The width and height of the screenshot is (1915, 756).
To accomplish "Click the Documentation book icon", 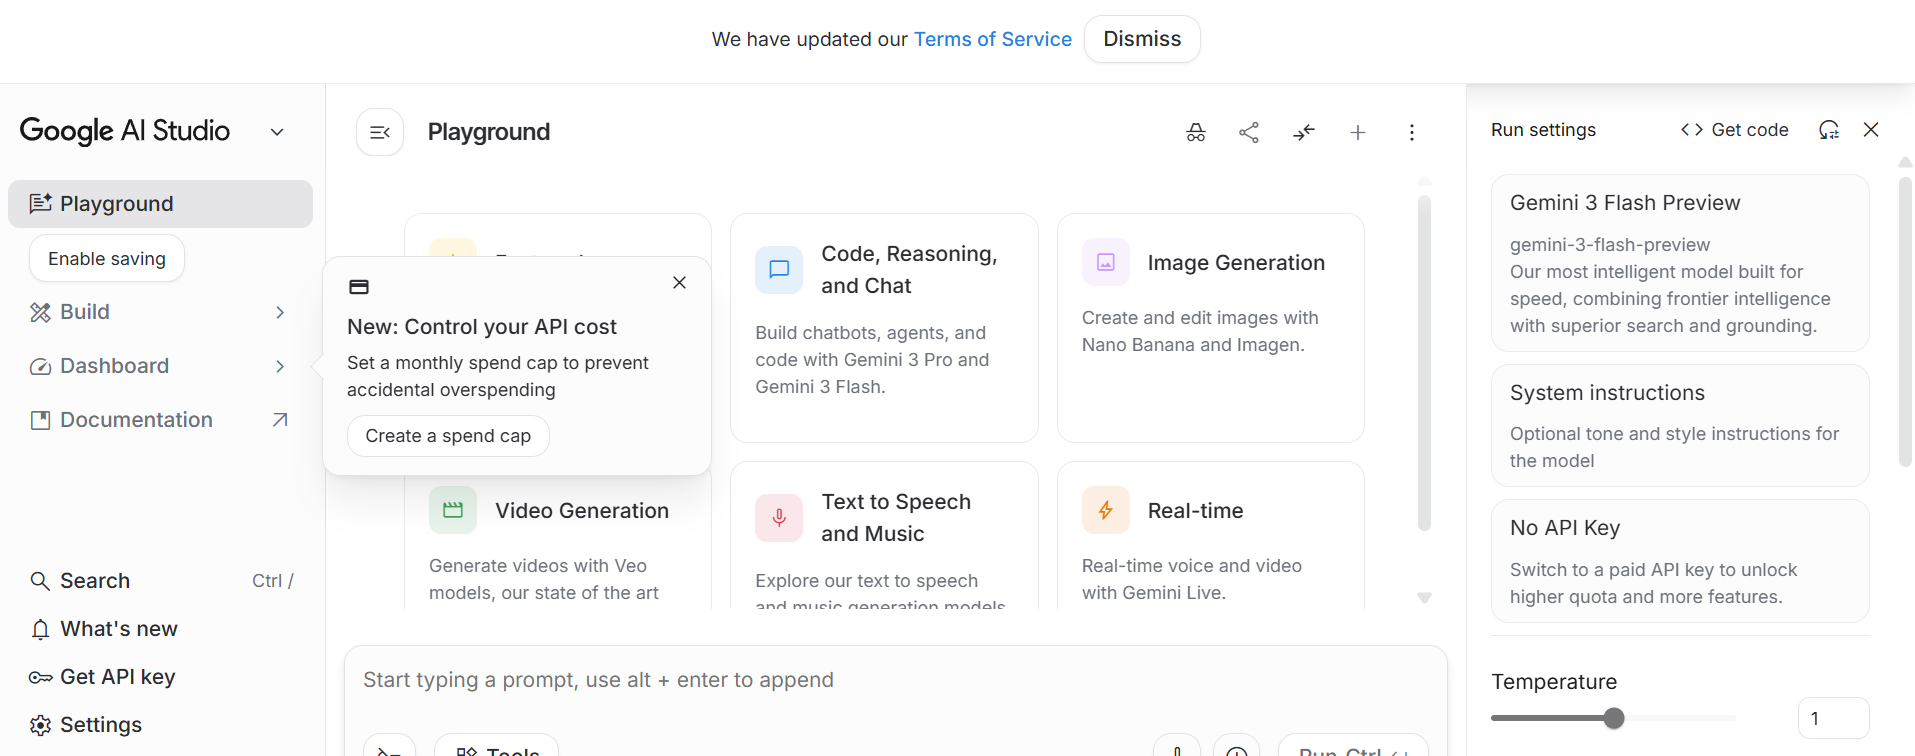I will click(x=40, y=420).
